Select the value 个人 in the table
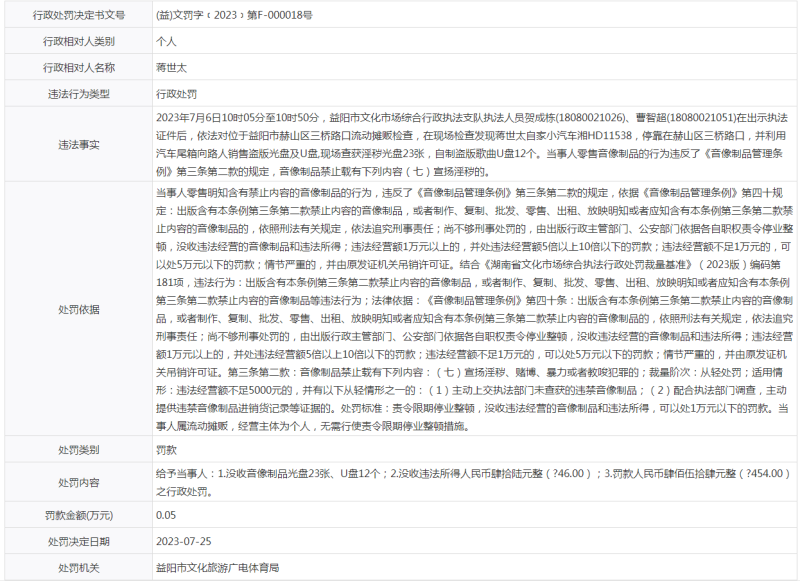Screen dimensions: 800x581 (x=167, y=42)
